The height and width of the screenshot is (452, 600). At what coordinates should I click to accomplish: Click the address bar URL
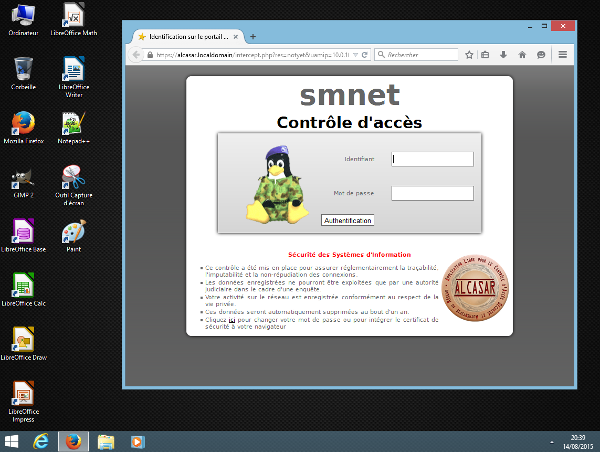tap(253, 55)
